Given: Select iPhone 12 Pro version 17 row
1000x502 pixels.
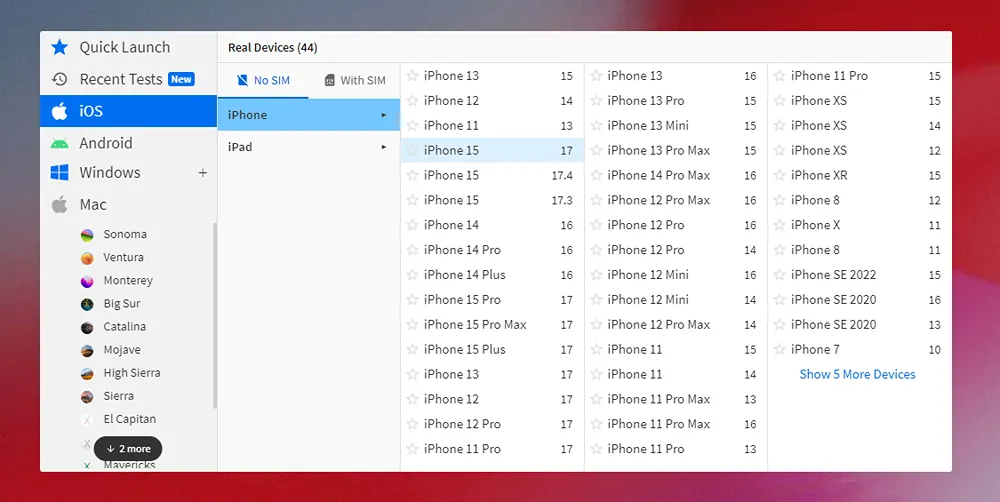Looking at the screenshot, I should coord(492,424).
